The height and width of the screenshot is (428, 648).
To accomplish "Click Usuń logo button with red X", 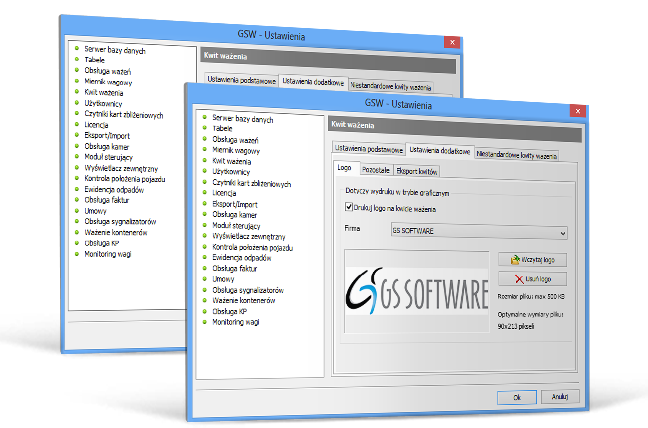I will tap(533, 279).
